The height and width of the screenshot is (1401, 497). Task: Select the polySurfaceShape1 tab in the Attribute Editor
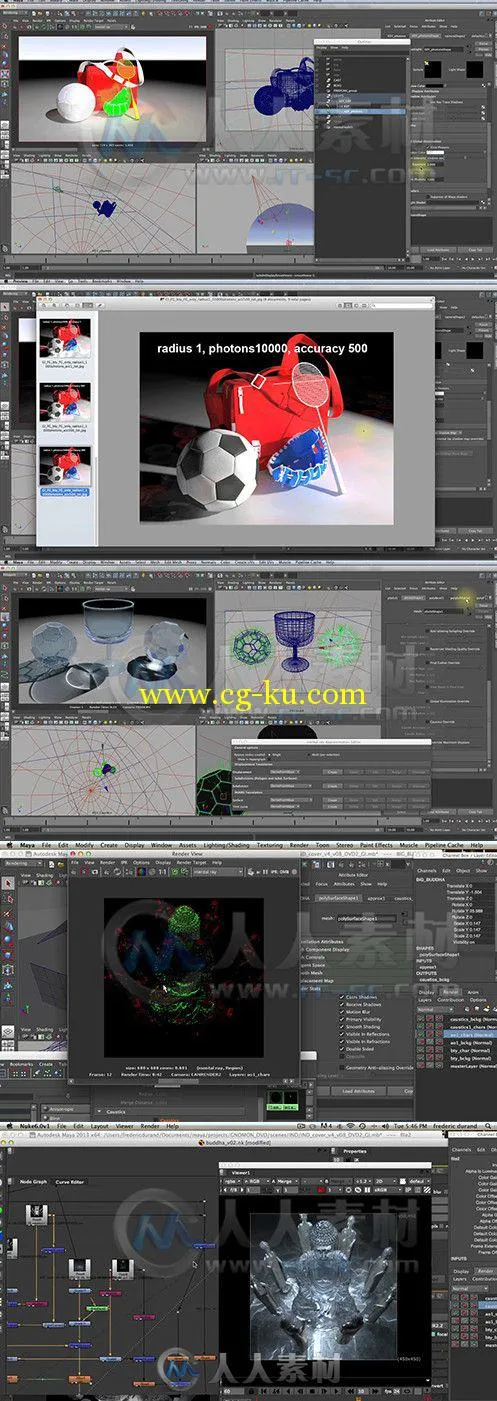tap(338, 899)
